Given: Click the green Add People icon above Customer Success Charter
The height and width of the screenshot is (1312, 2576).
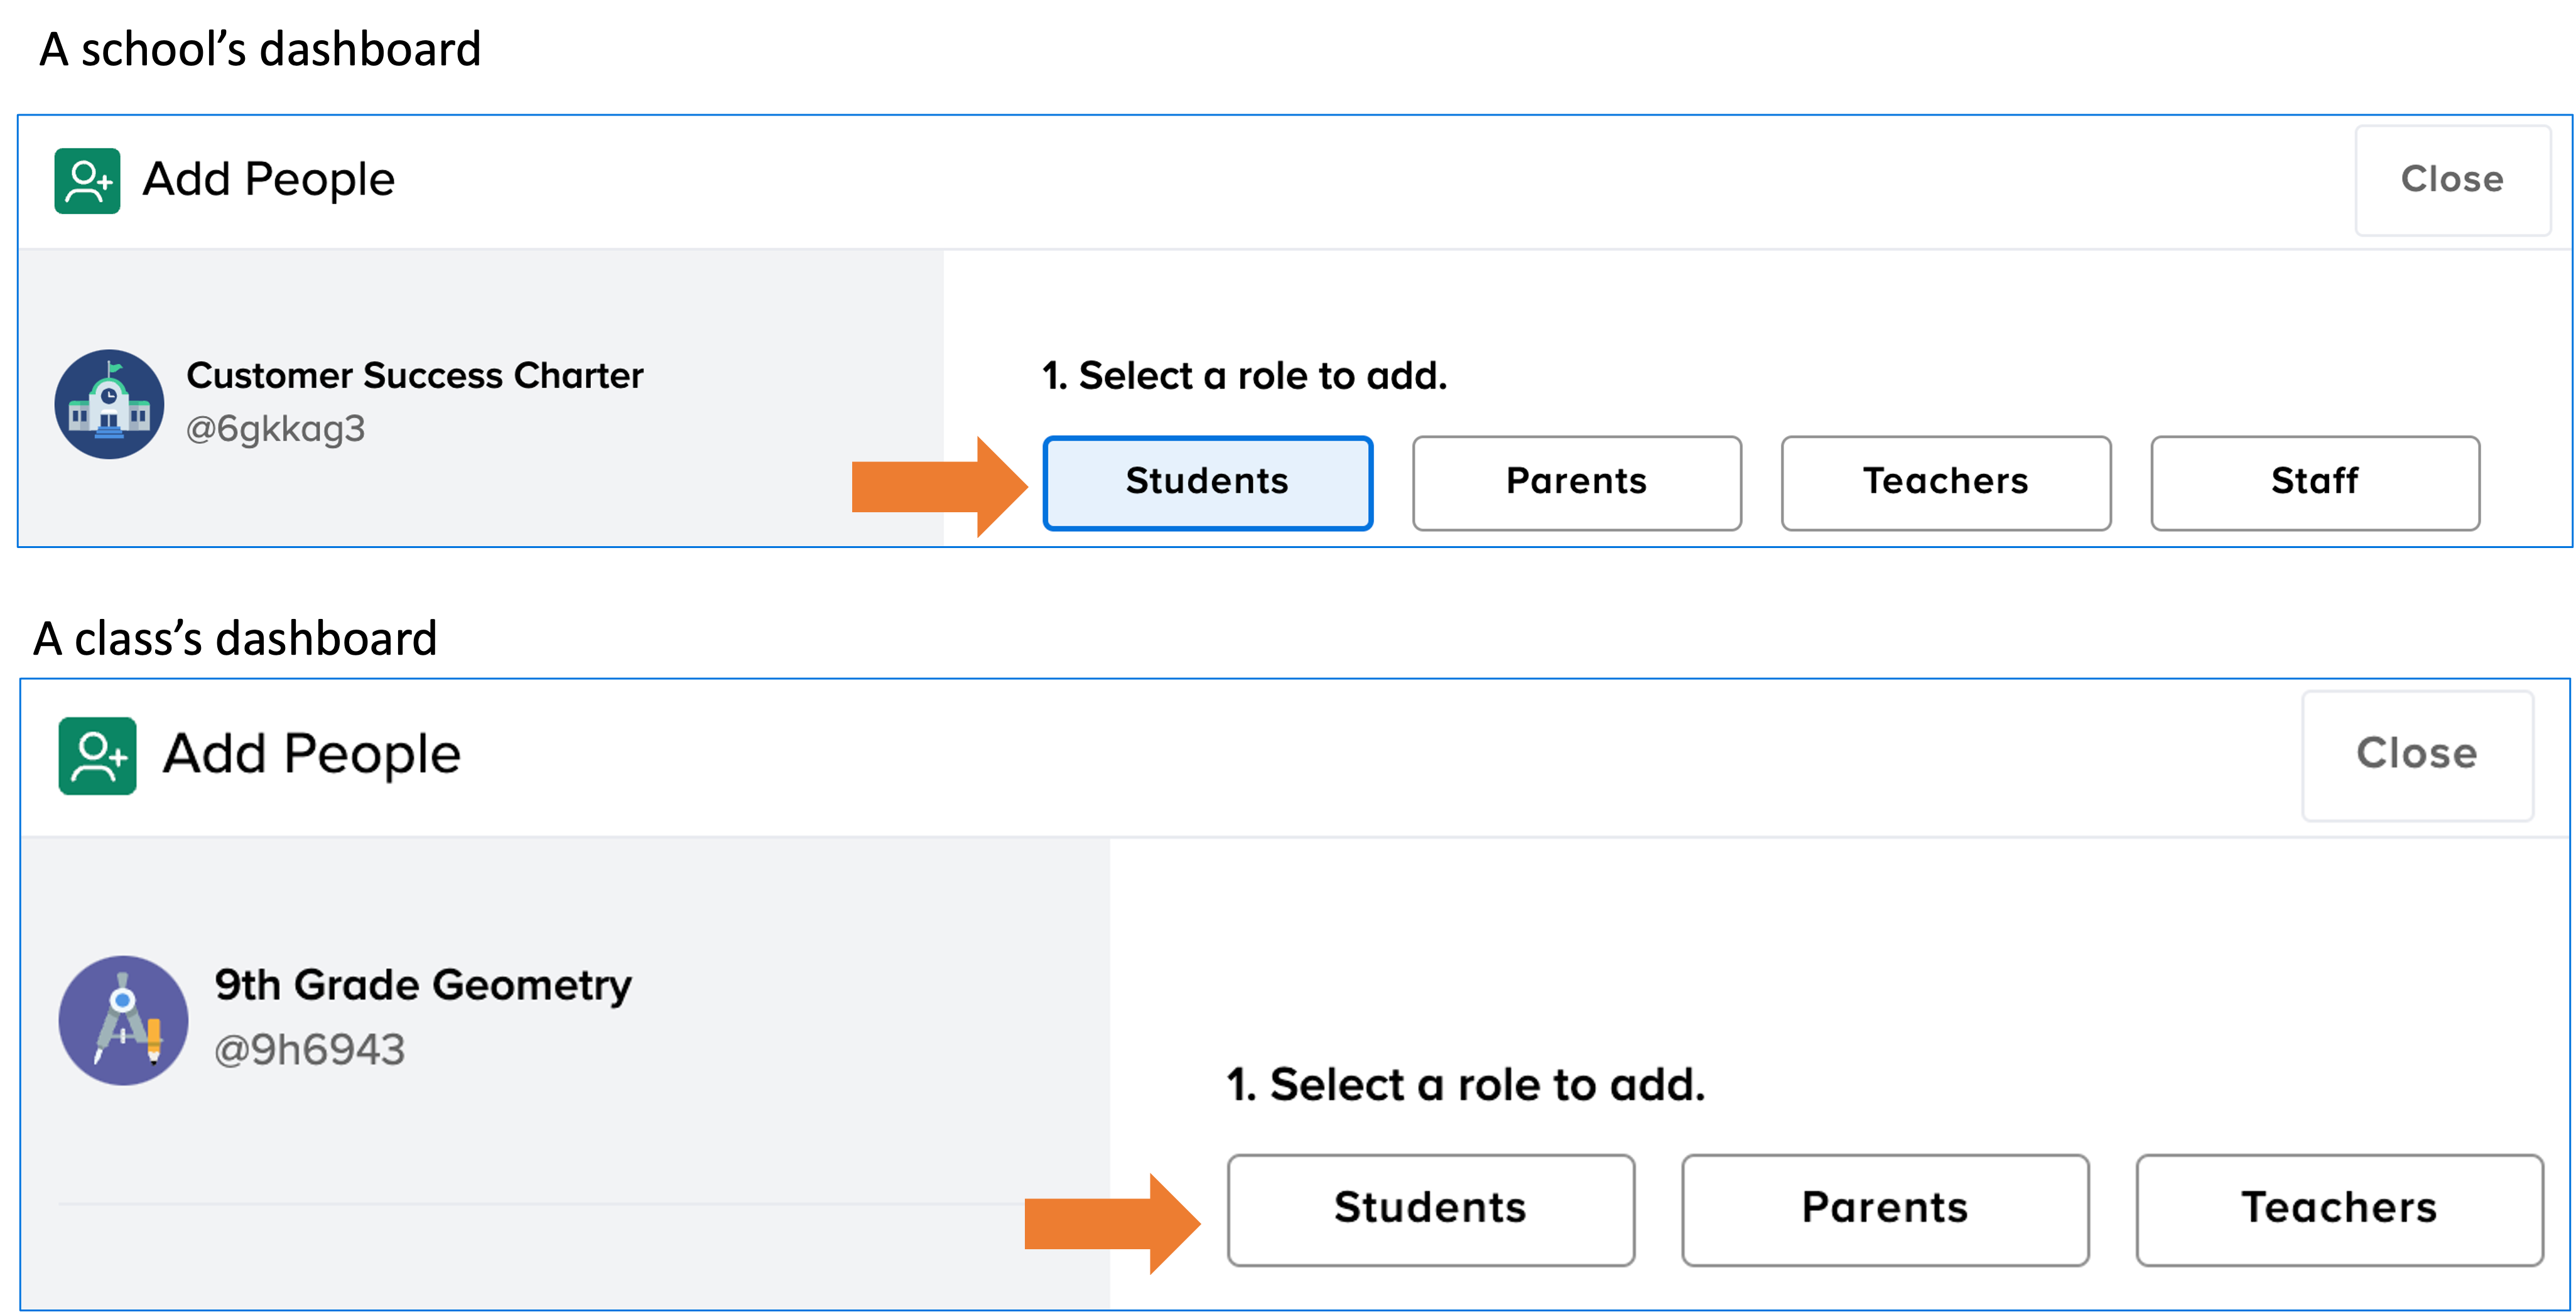Looking at the screenshot, I should coord(87,181).
